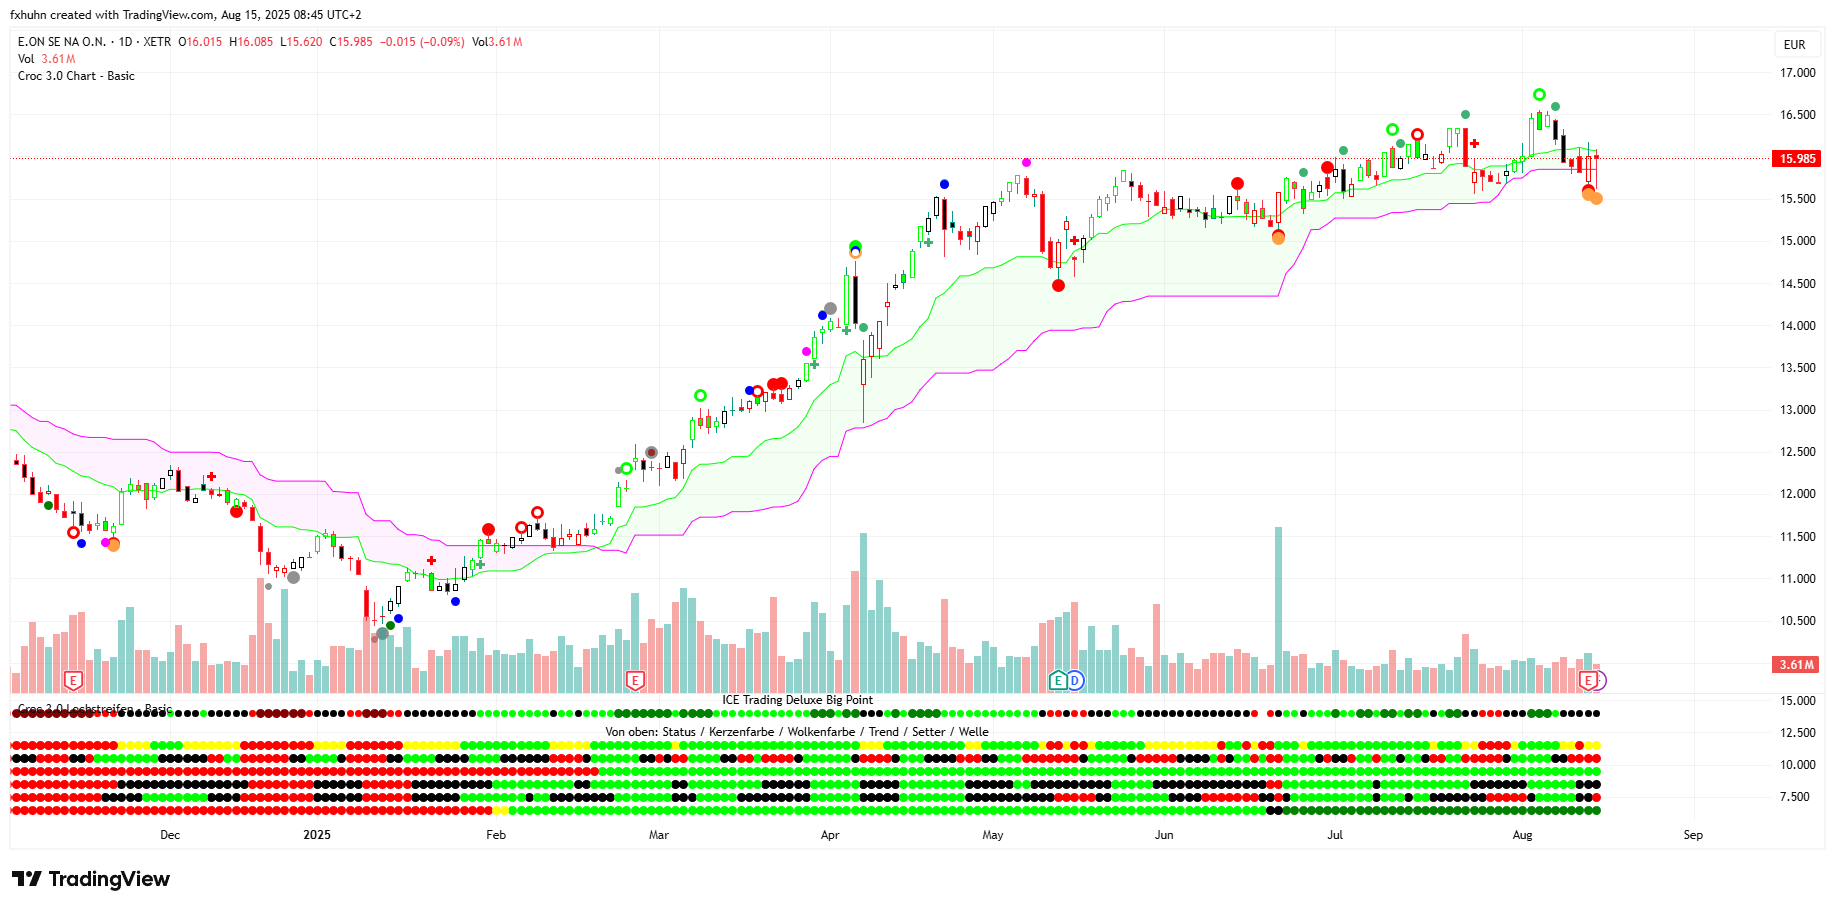
Task: Click the Croc 3.0 Chart - Basic legend
Action: coord(76,76)
